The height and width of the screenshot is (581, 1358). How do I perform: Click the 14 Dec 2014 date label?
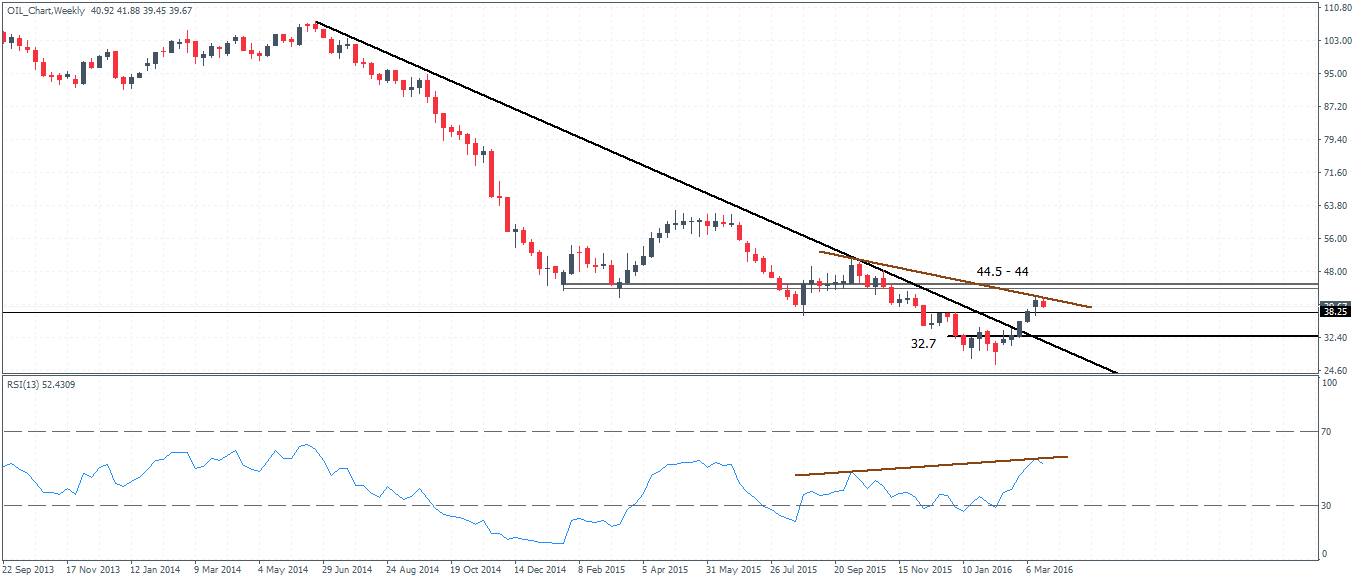pyautogui.click(x=541, y=569)
